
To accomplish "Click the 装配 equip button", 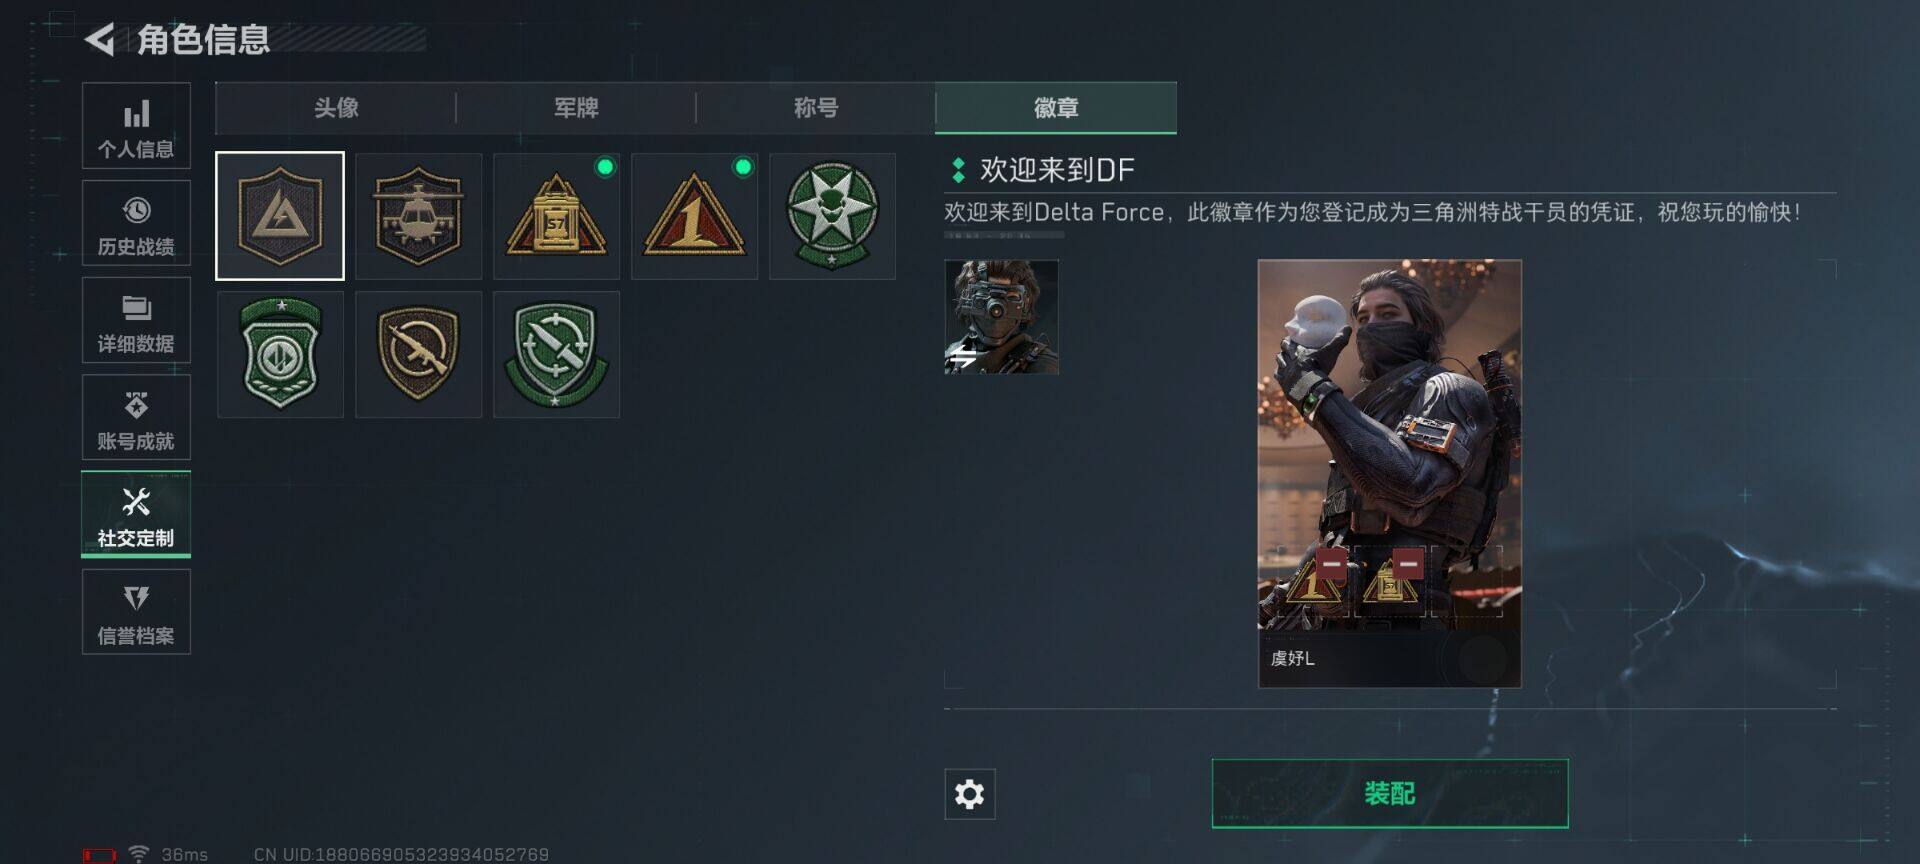I will [x=1390, y=794].
